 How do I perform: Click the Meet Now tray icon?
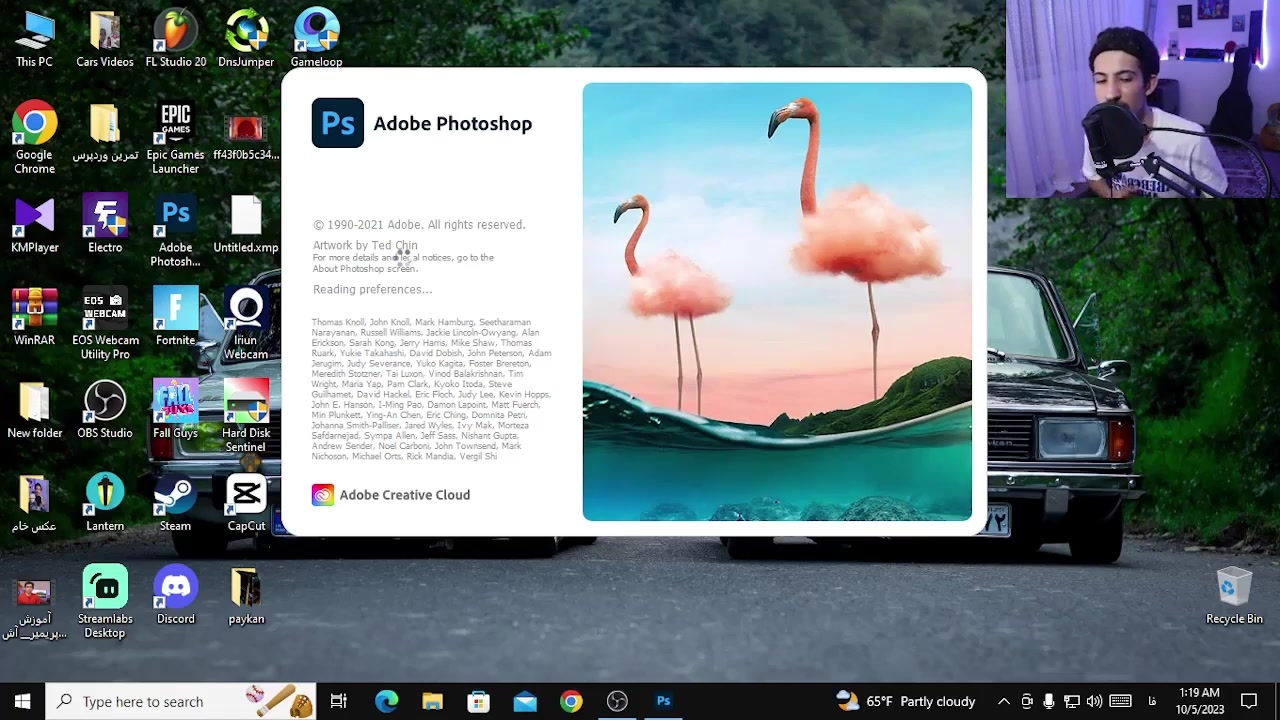(x=1027, y=701)
